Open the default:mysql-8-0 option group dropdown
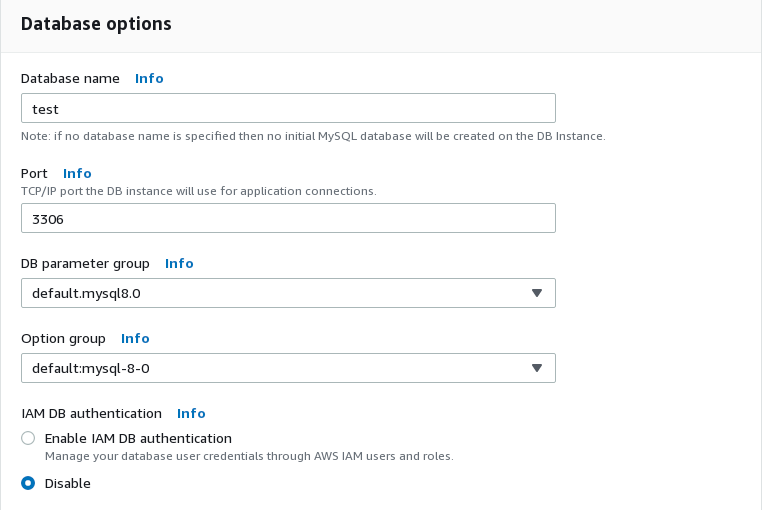This screenshot has height=510, width=762. [288, 368]
